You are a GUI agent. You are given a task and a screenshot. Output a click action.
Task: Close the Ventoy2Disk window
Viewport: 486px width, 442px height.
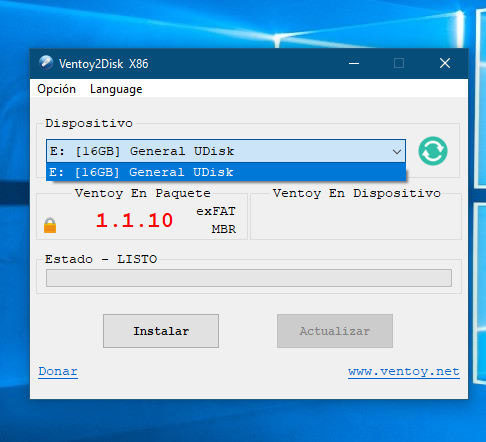click(445, 63)
